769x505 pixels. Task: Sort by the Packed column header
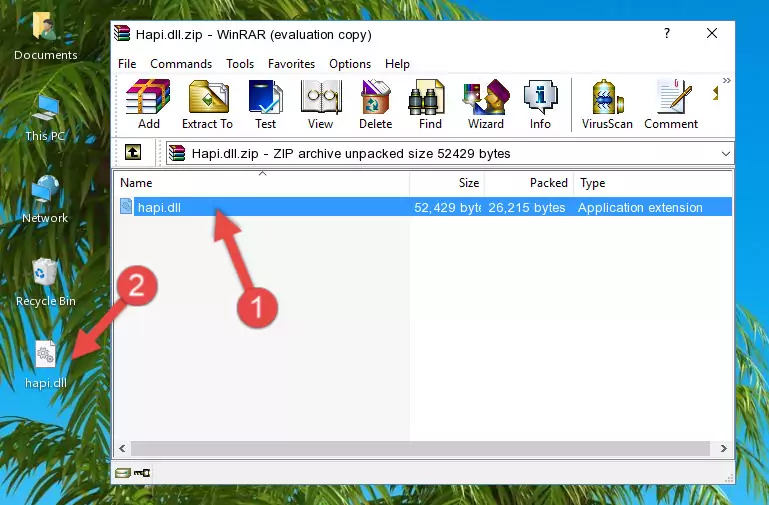[x=529, y=183]
